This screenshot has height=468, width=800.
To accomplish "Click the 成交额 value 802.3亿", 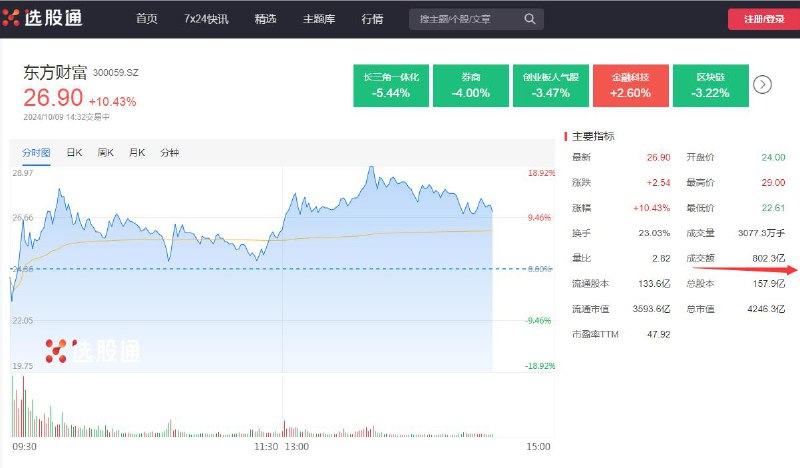I will click(768, 258).
